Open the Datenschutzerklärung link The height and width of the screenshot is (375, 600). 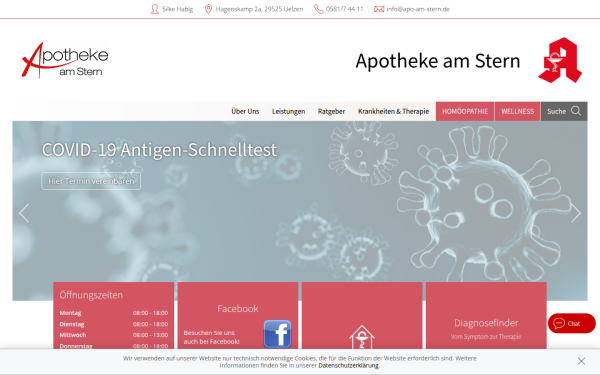349,365
